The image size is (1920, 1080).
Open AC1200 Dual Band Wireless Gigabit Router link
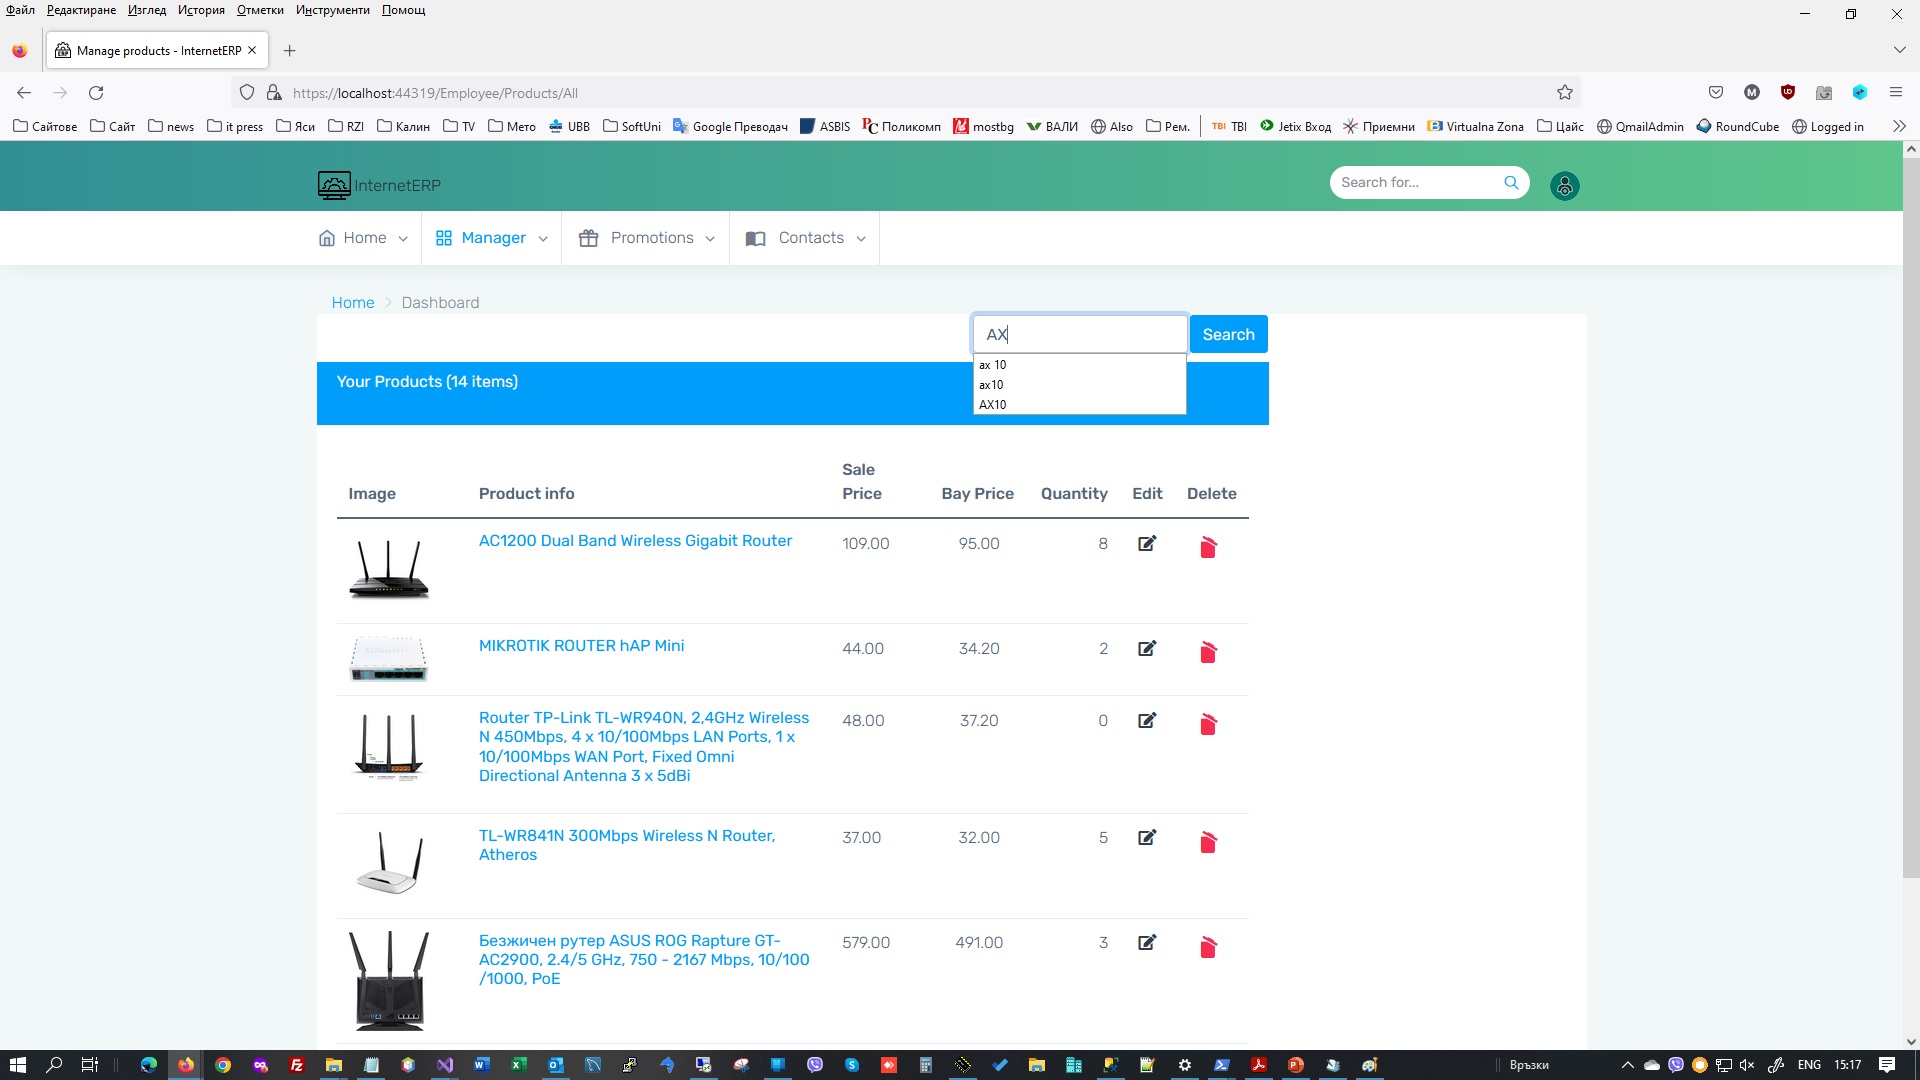click(x=635, y=540)
